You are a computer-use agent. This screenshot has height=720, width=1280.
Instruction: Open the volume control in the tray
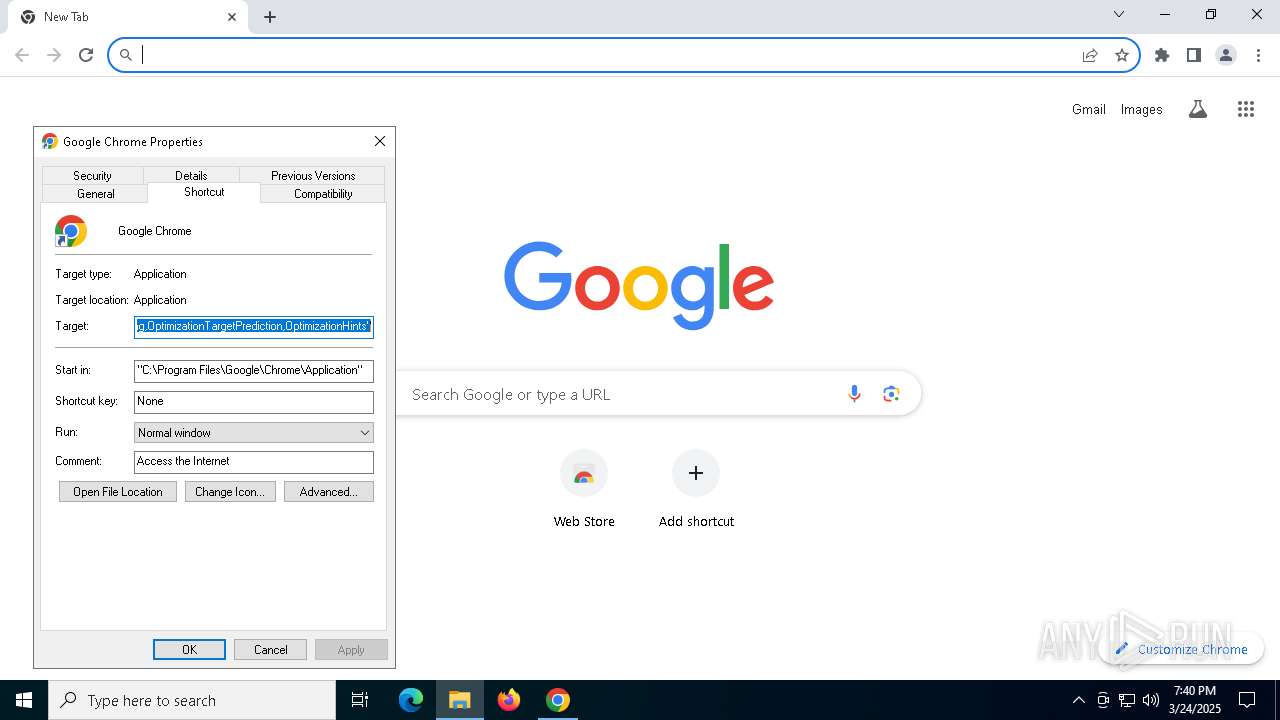click(1151, 700)
